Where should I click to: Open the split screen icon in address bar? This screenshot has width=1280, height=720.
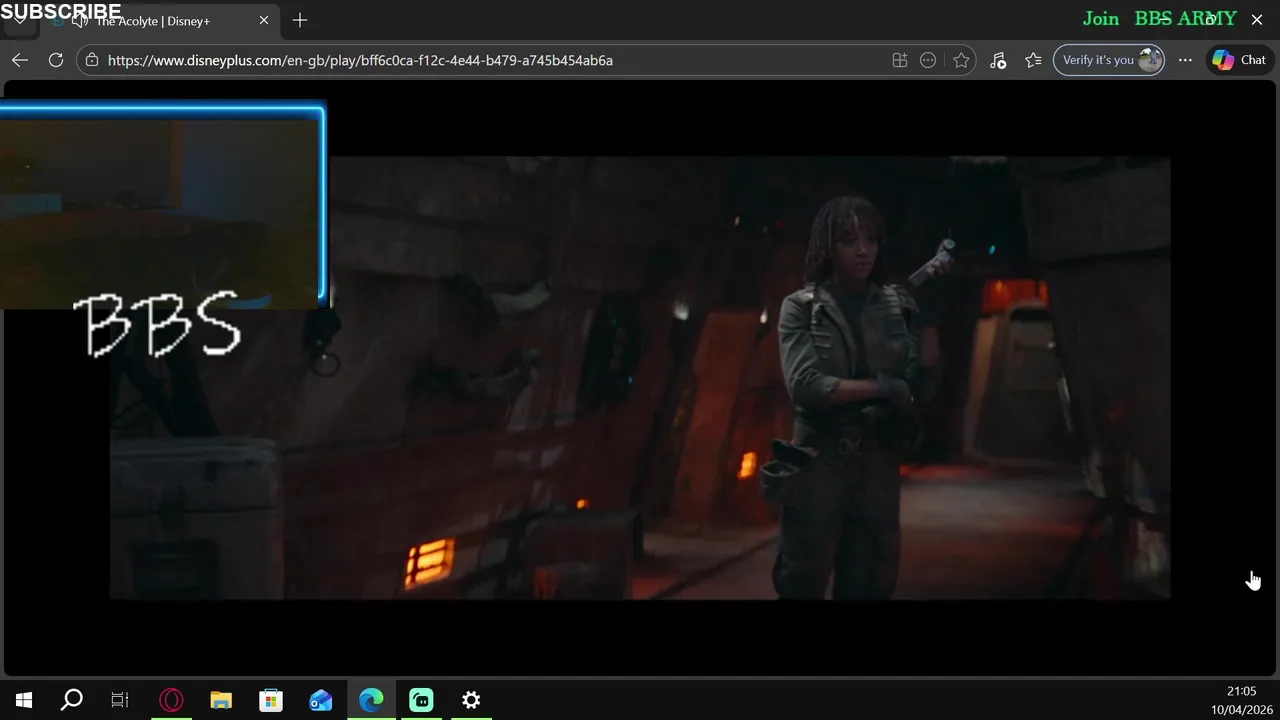(900, 60)
